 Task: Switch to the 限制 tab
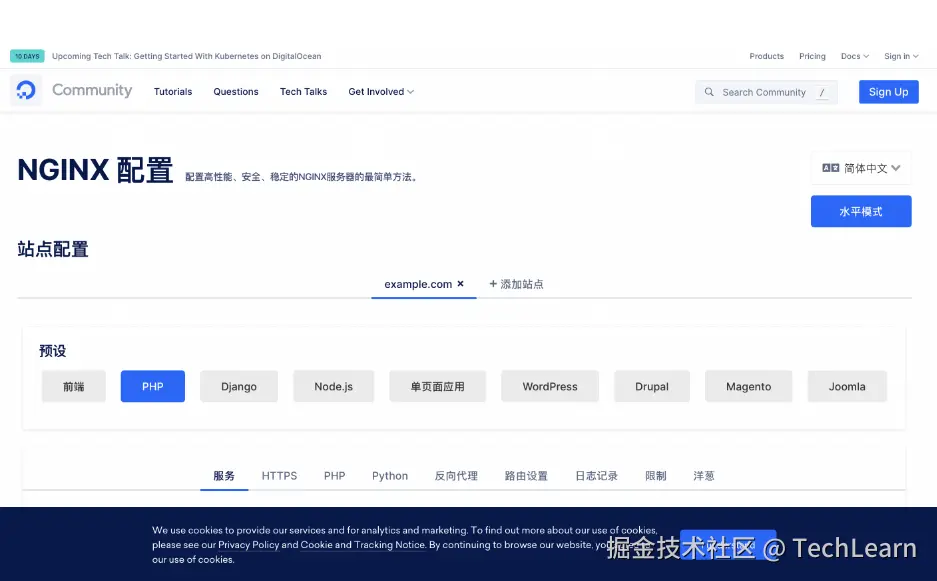[656, 476]
